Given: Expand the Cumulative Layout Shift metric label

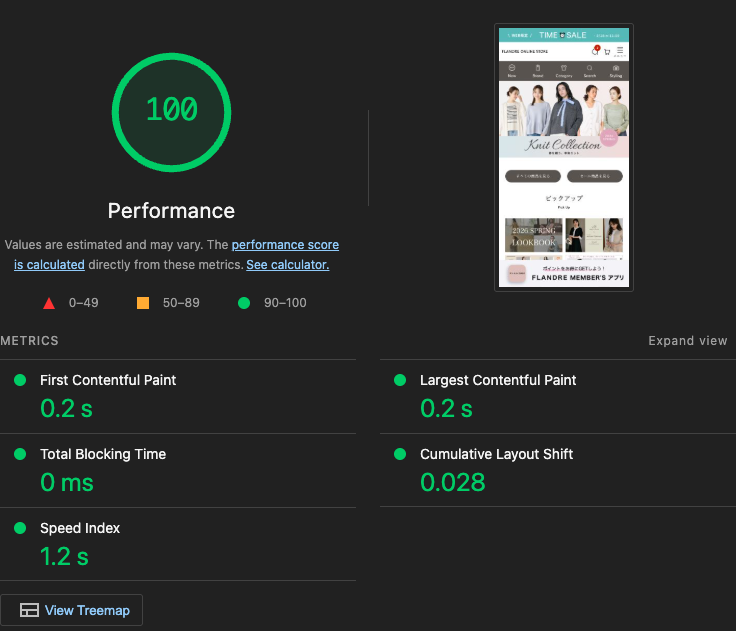Looking at the screenshot, I should click(x=496, y=454).
